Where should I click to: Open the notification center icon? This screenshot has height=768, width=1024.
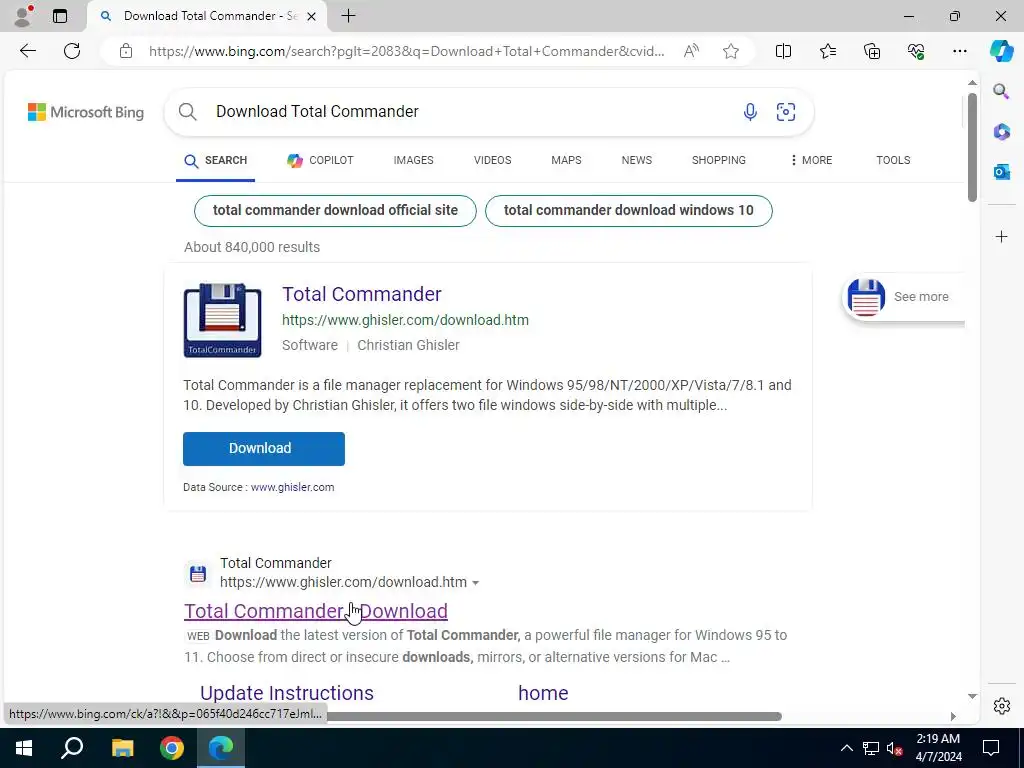pyautogui.click(x=991, y=748)
